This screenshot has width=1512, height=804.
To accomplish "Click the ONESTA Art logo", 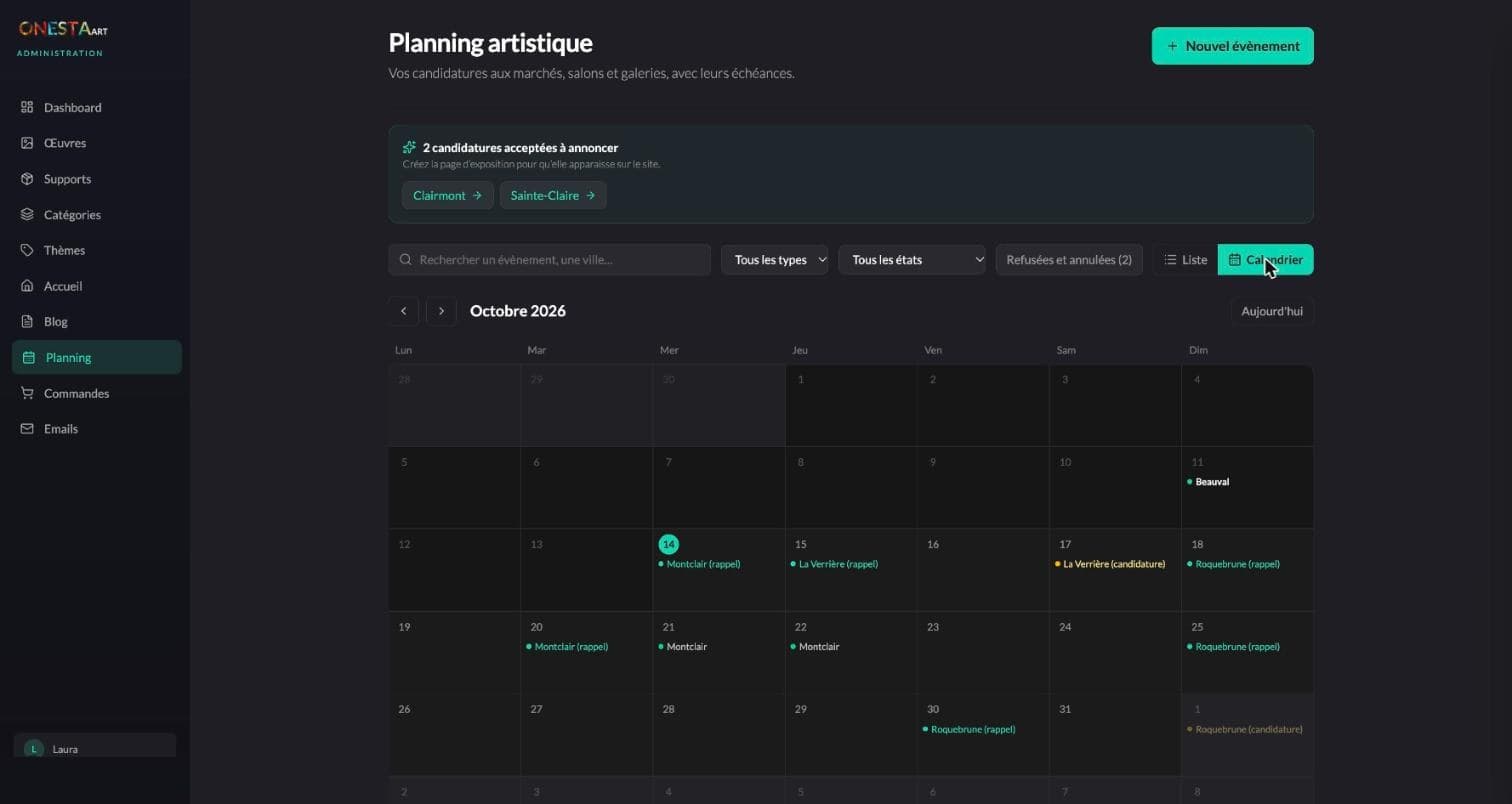I will click(x=62, y=29).
